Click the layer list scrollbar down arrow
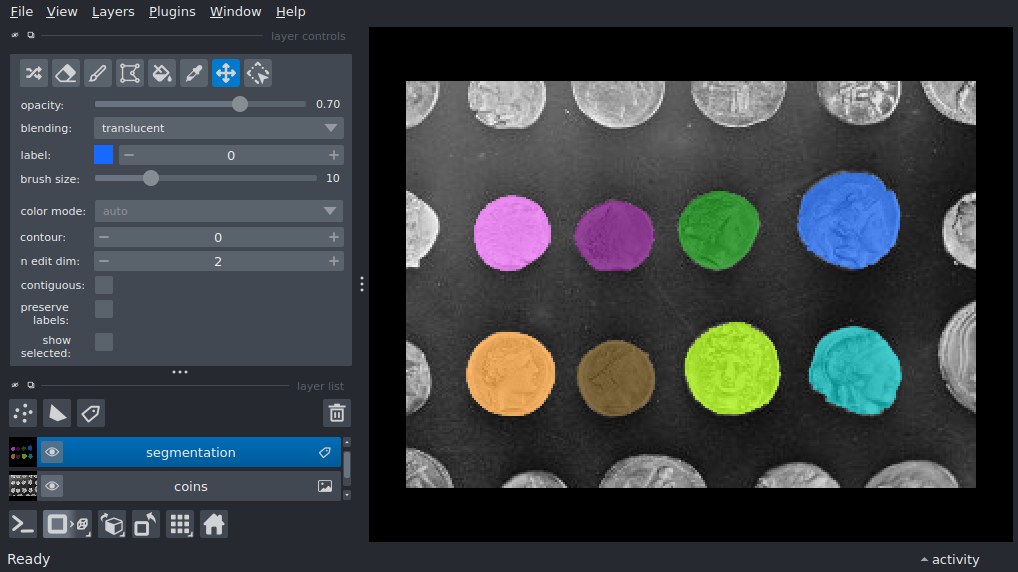The width and height of the screenshot is (1018, 572). click(x=347, y=495)
